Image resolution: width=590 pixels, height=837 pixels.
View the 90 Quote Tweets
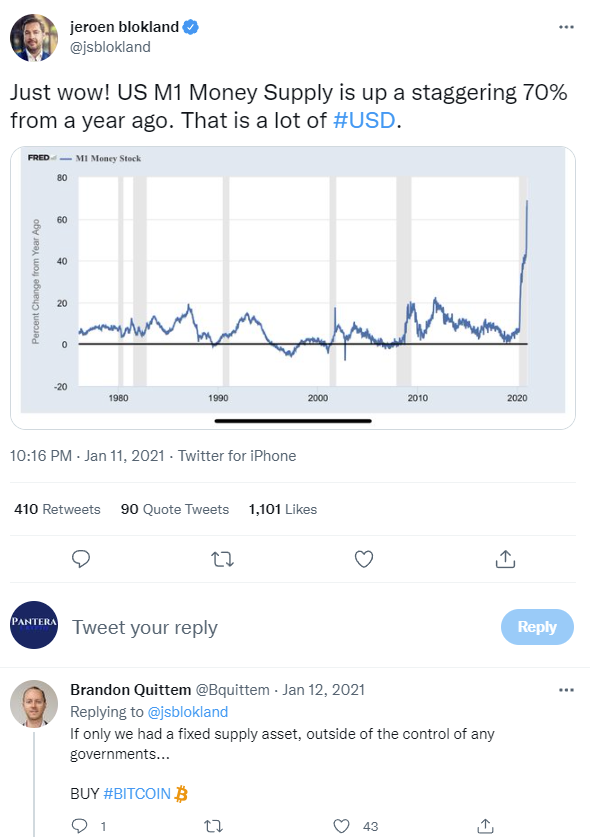(175, 509)
